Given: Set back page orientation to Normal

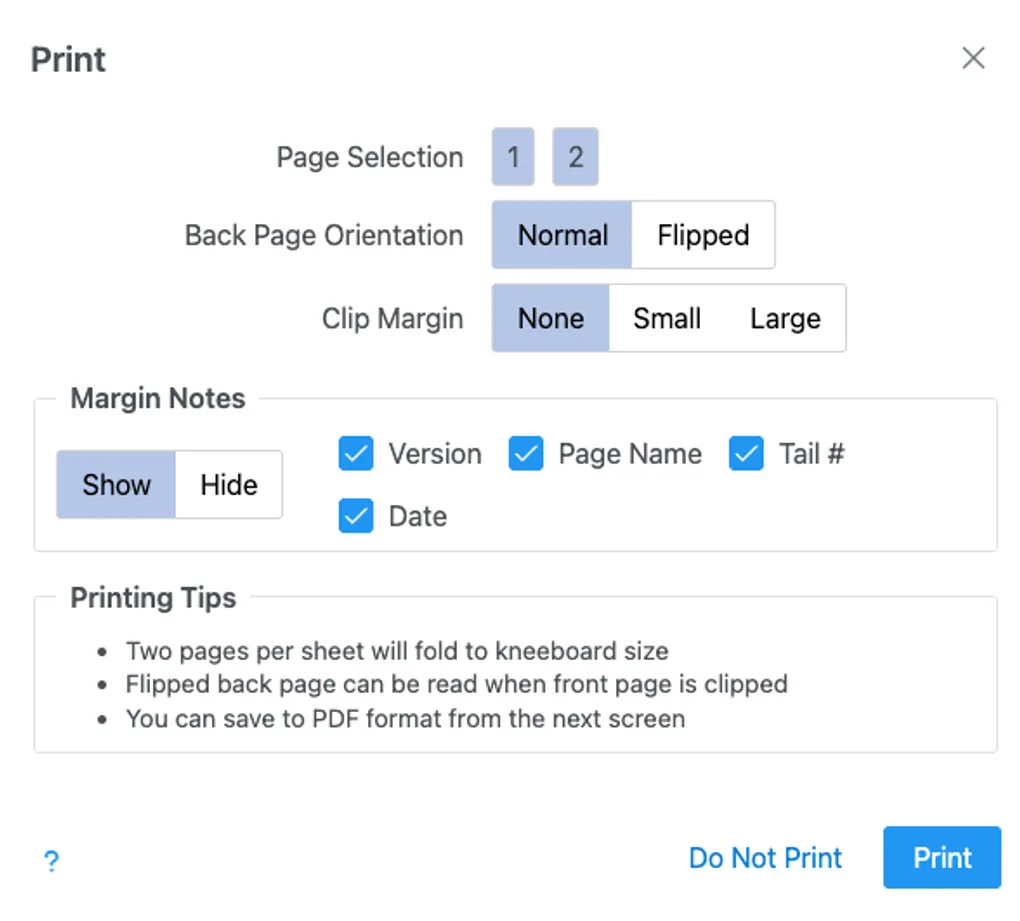Looking at the screenshot, I should [562, 235].
